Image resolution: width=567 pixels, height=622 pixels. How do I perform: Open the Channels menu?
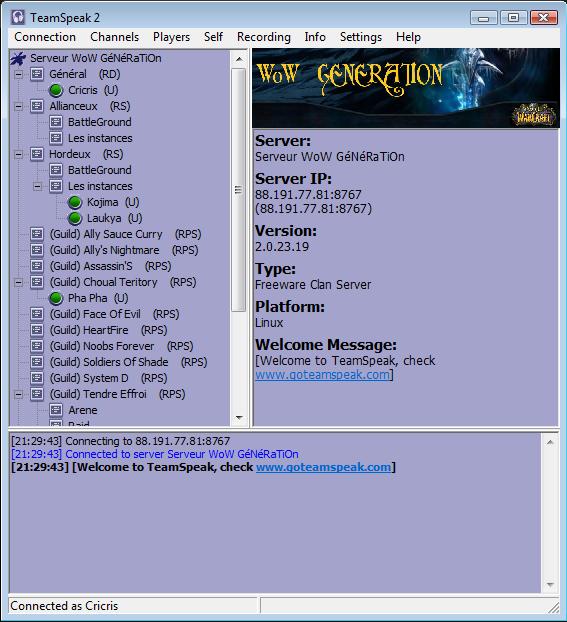[x=114, y=37]
